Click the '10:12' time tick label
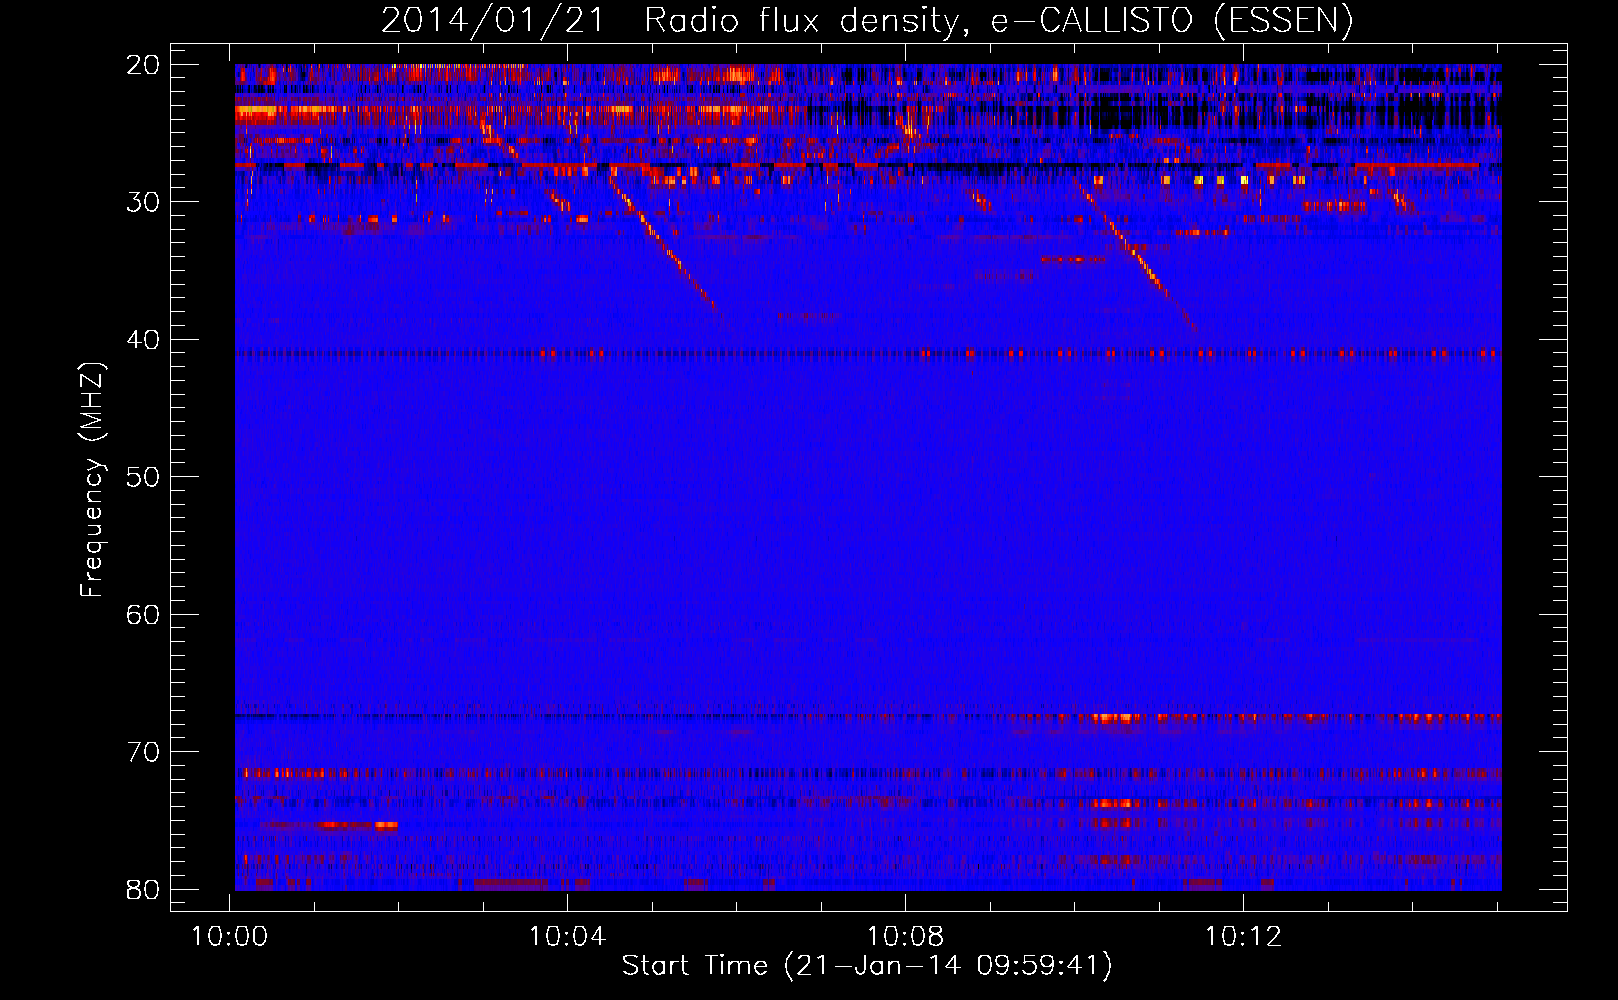Screen dimensions: 1618x1000 point(1243,937)
